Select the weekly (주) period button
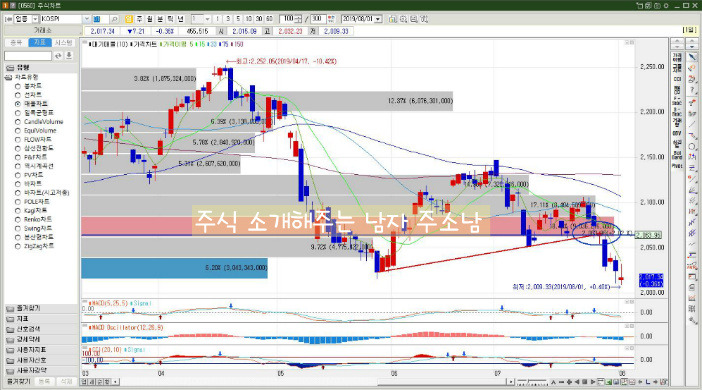702x390 pixels. (x=139, y=19)
